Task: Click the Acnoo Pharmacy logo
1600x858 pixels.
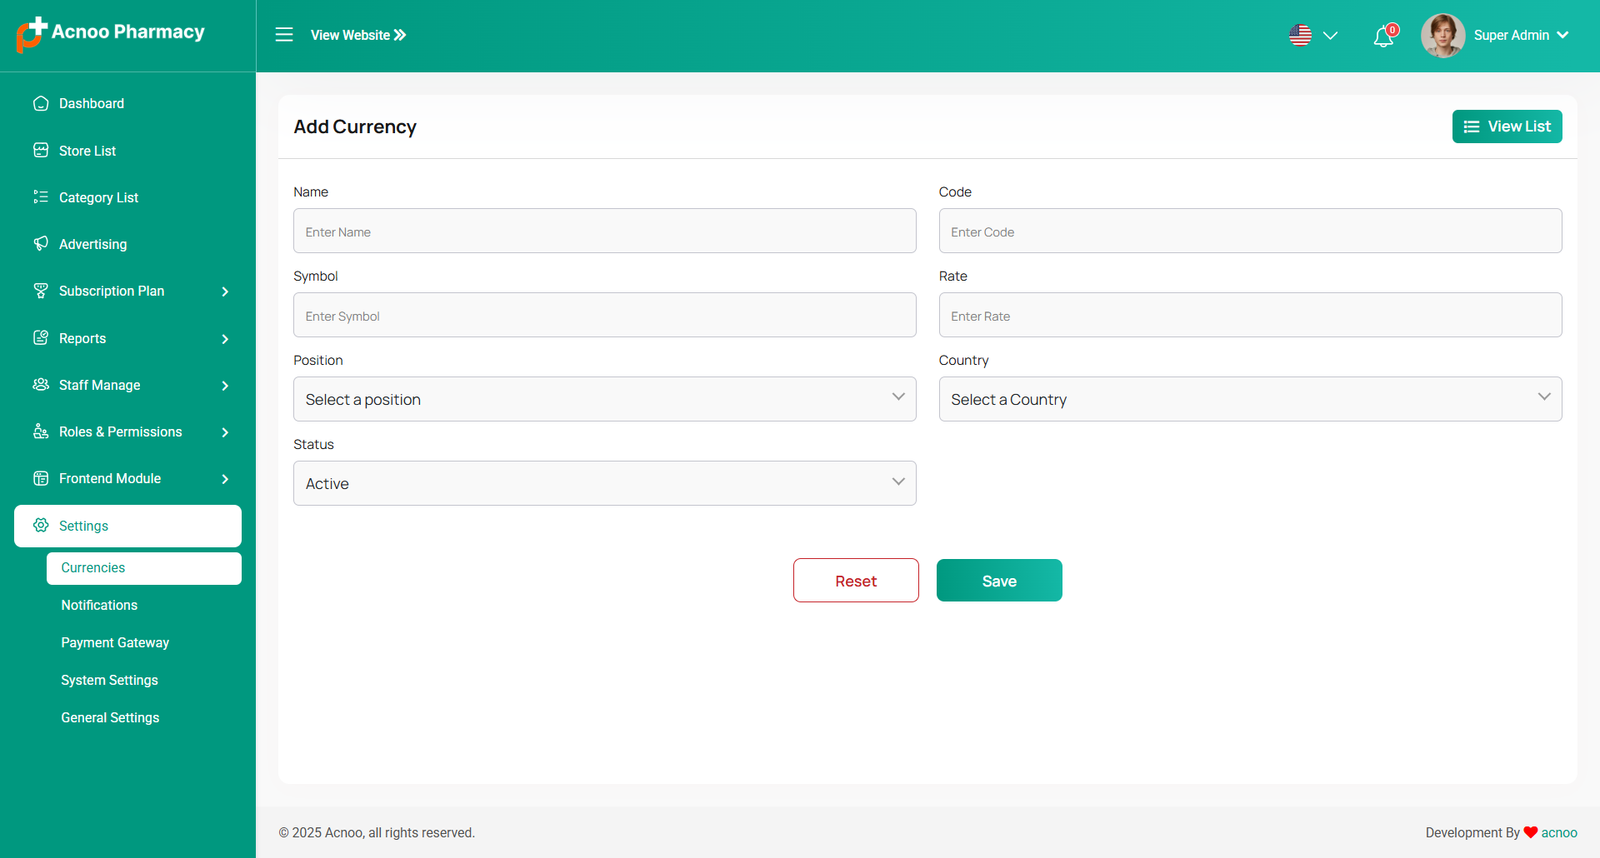Action: [111, 34]
